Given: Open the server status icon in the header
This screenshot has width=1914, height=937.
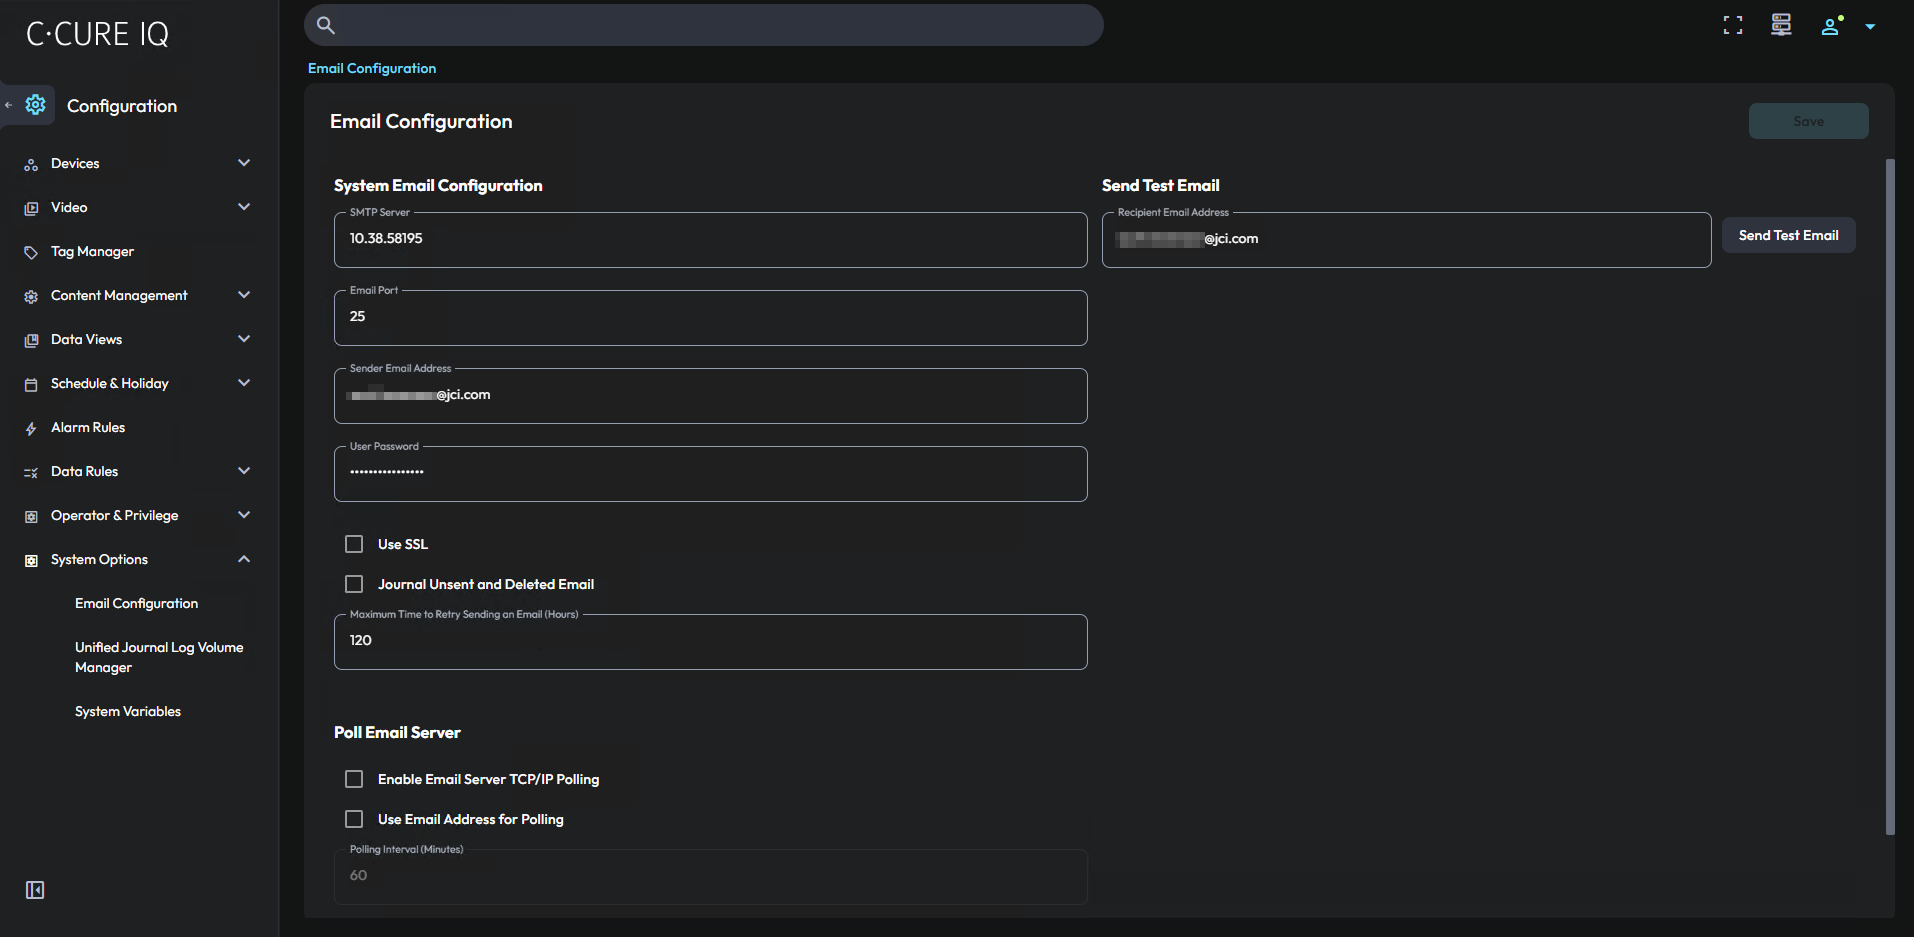Looking at the screenshot, I should pyautogui.click(x=1781, y=25).
